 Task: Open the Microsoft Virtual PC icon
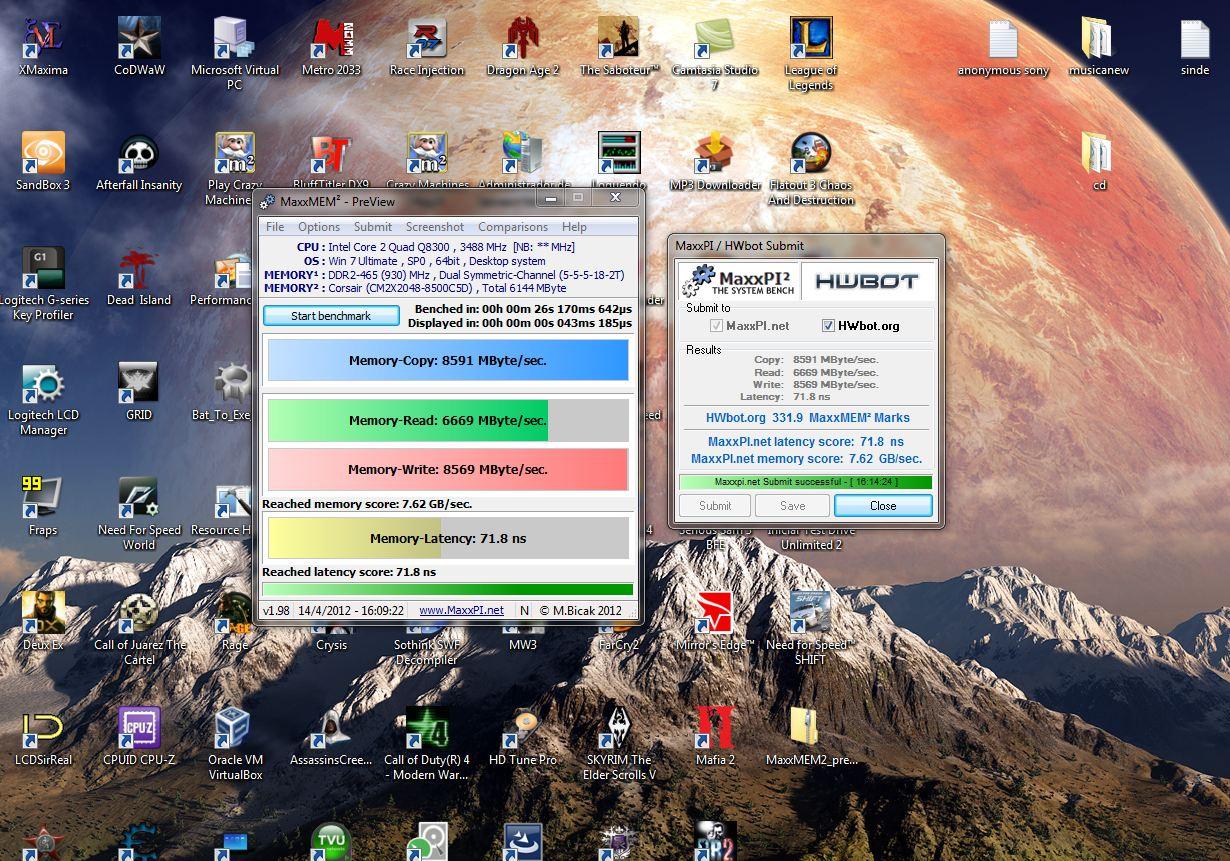click(x=235, y=53)
